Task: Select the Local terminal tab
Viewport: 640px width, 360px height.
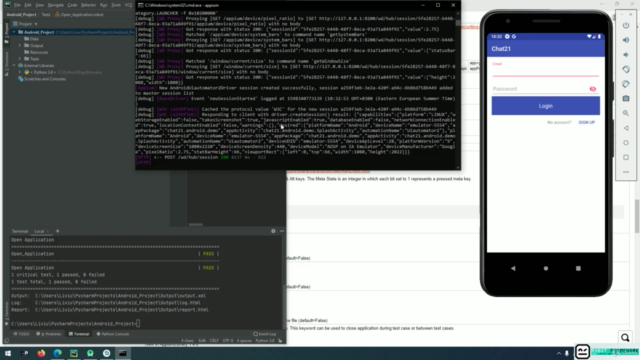Action: pos(39,231)
